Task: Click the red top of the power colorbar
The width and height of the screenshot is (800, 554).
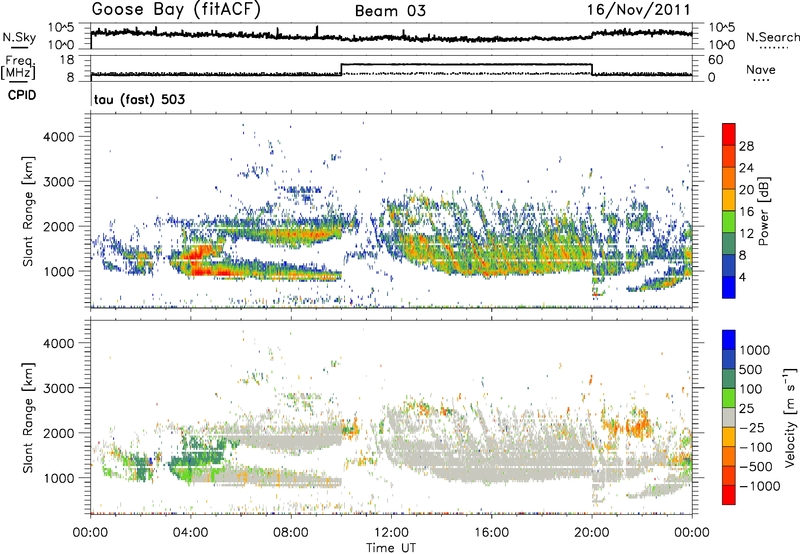Action: tap(729, 134)
